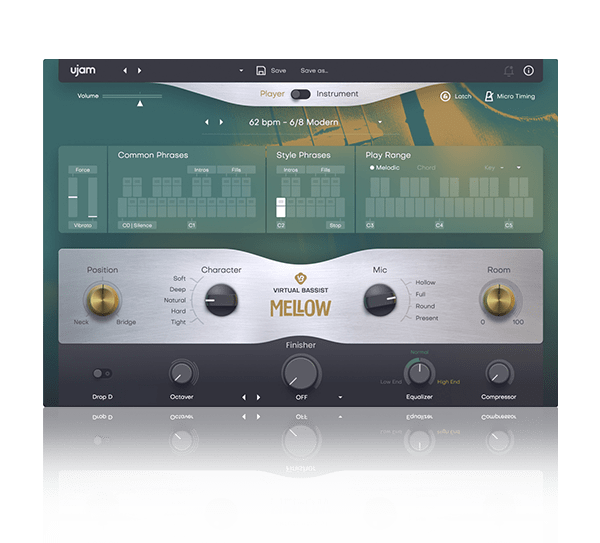This screenshot has width=600, height=543.
Task: Select Tight character option
Action: 178,322
